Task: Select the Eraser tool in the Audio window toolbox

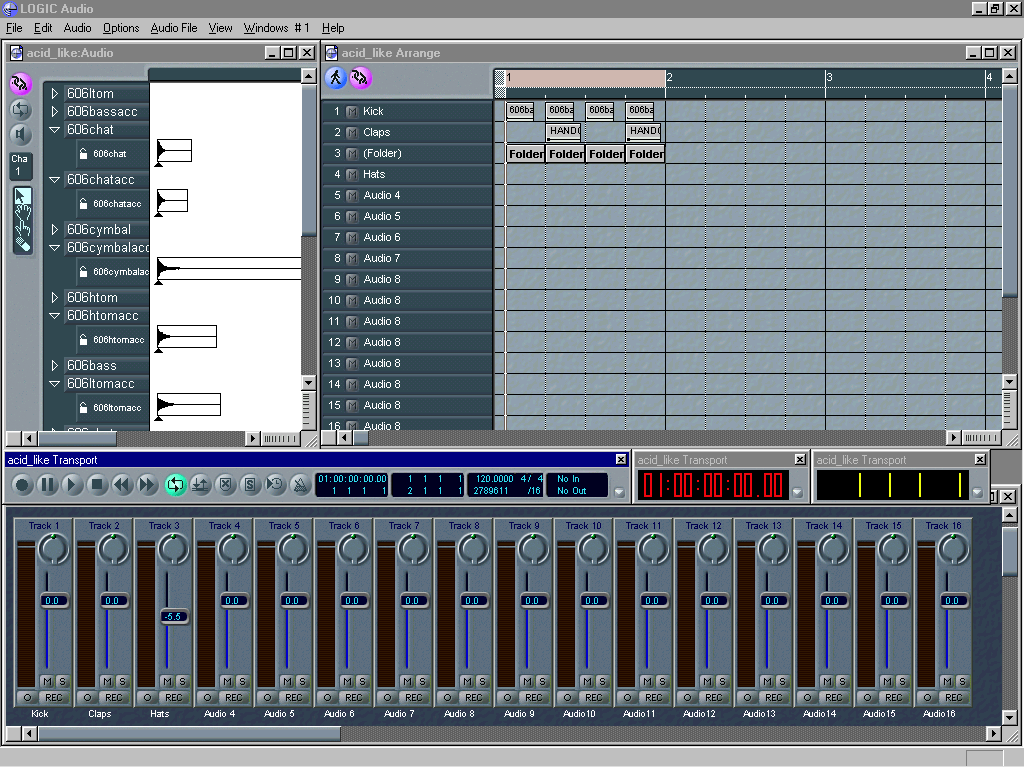Action: [x=22, y=244]
